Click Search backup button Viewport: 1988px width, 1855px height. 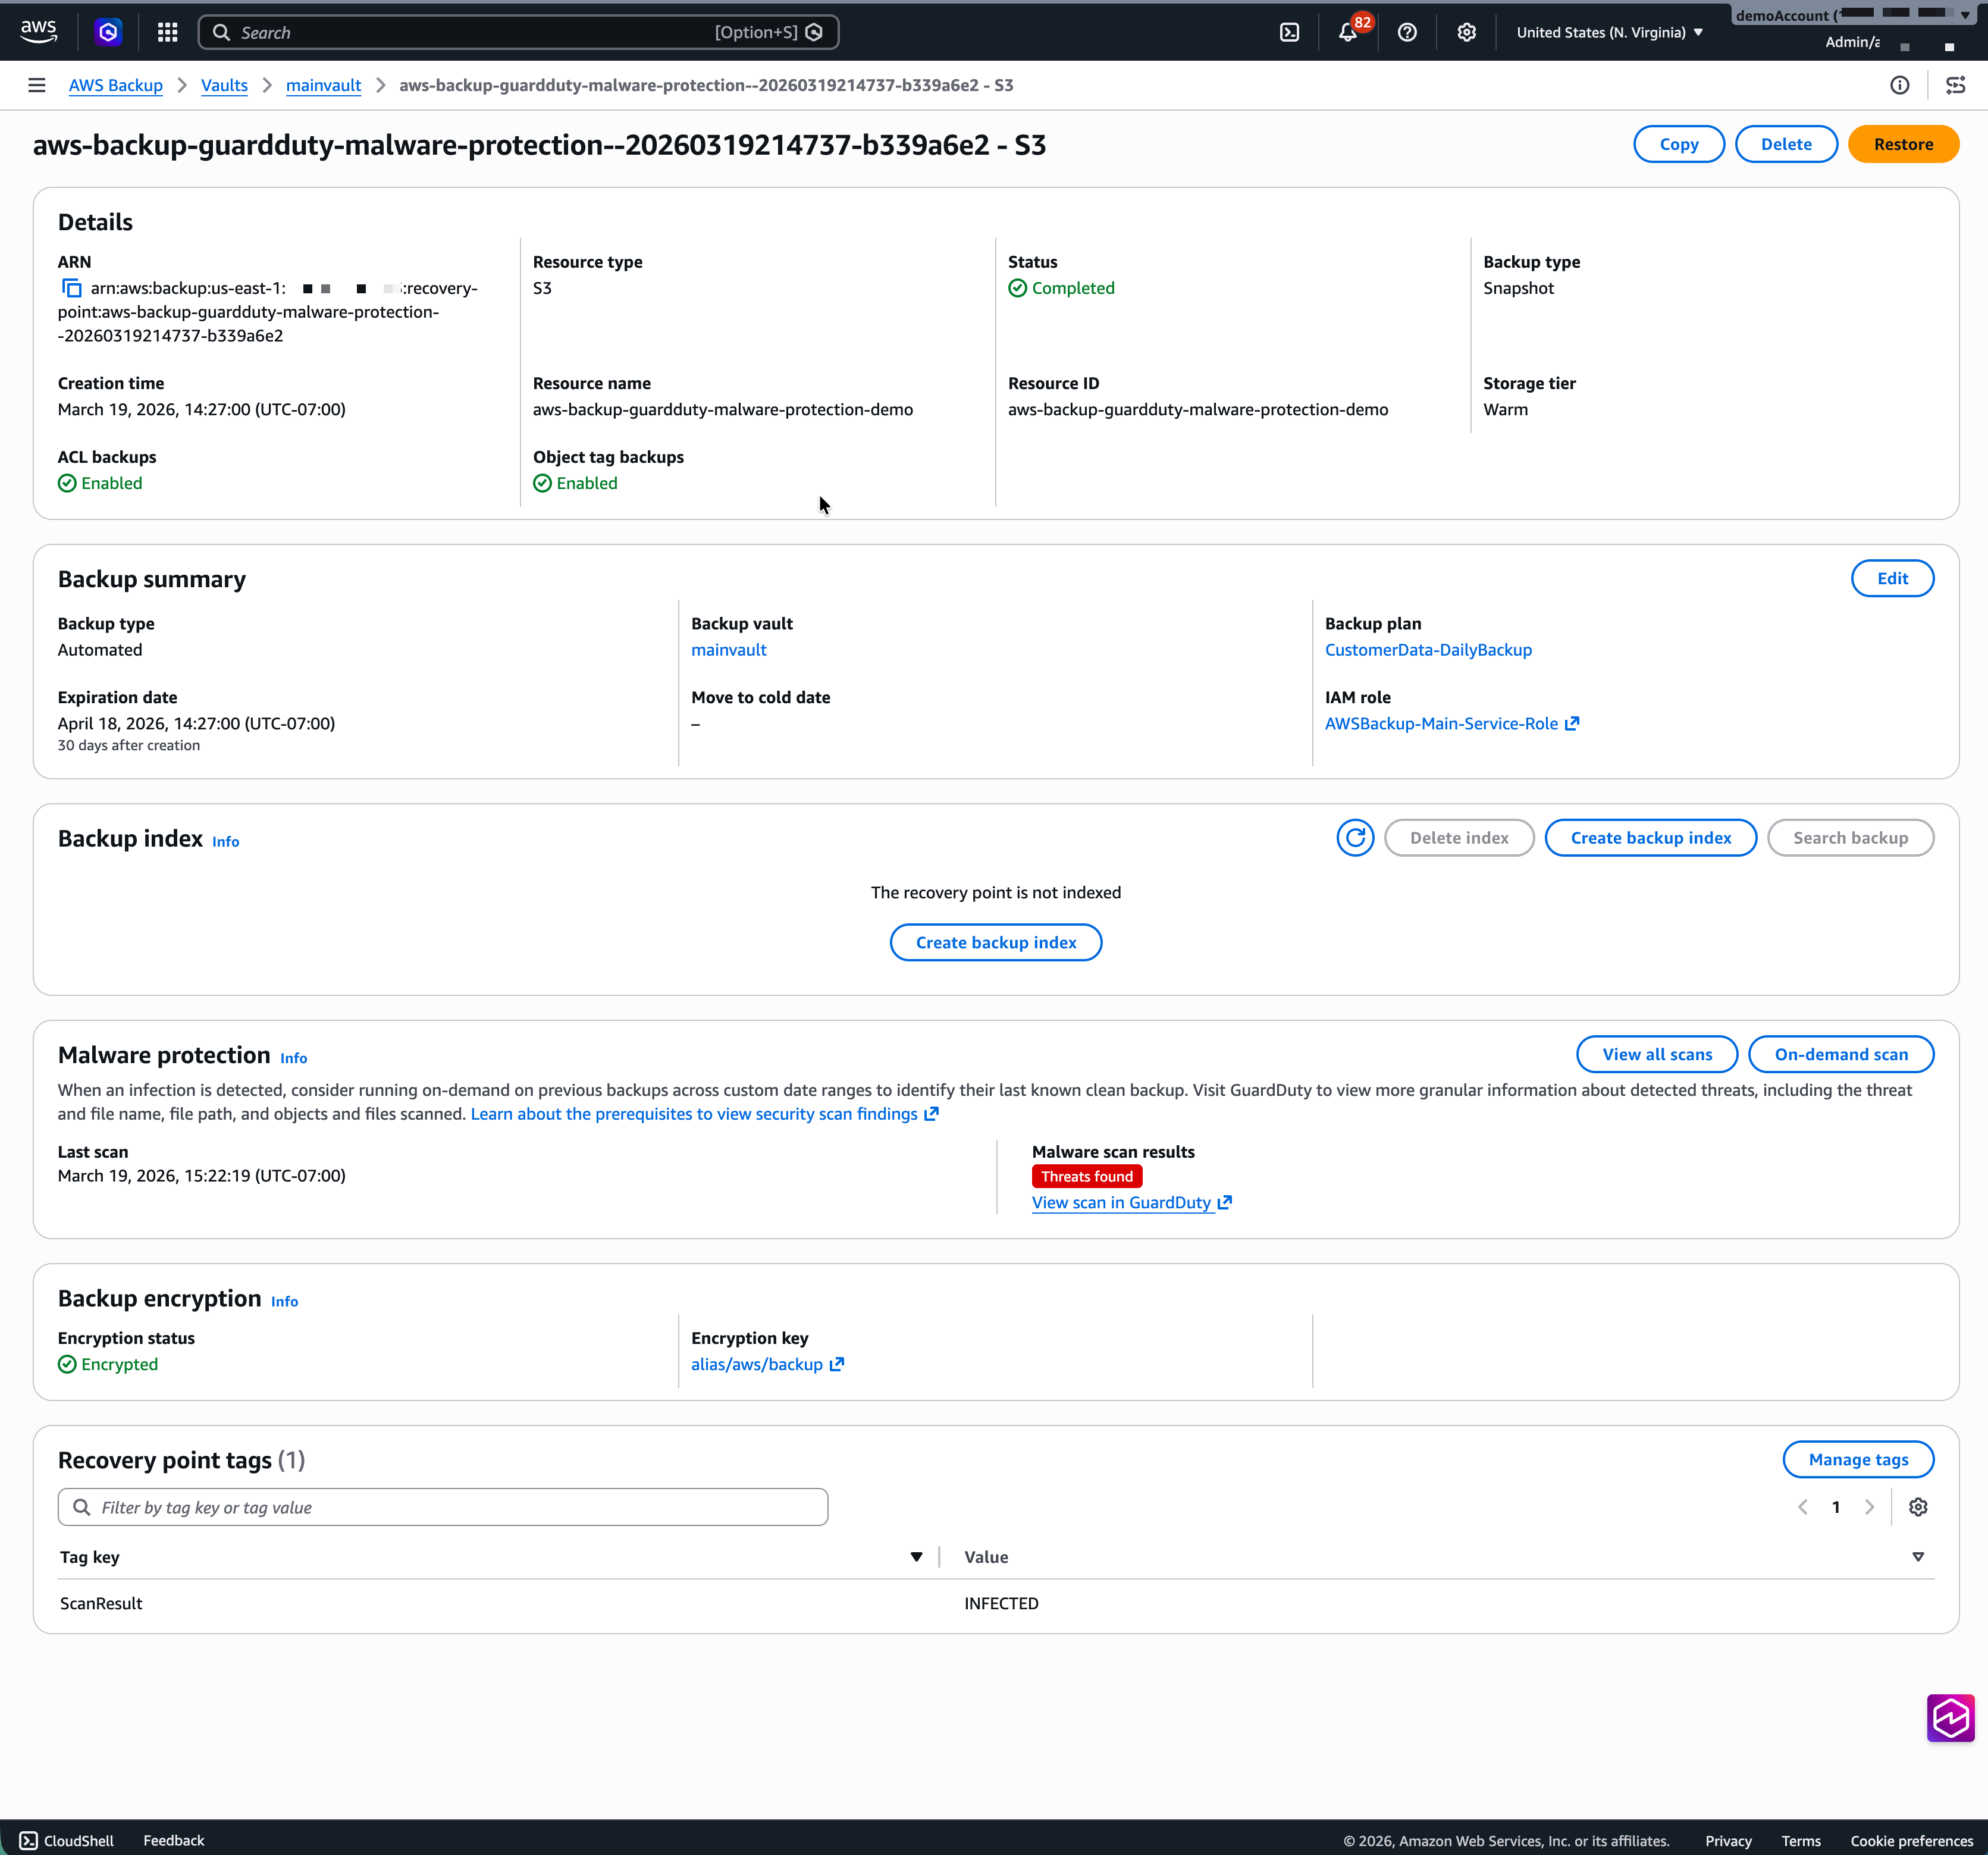1850,838
